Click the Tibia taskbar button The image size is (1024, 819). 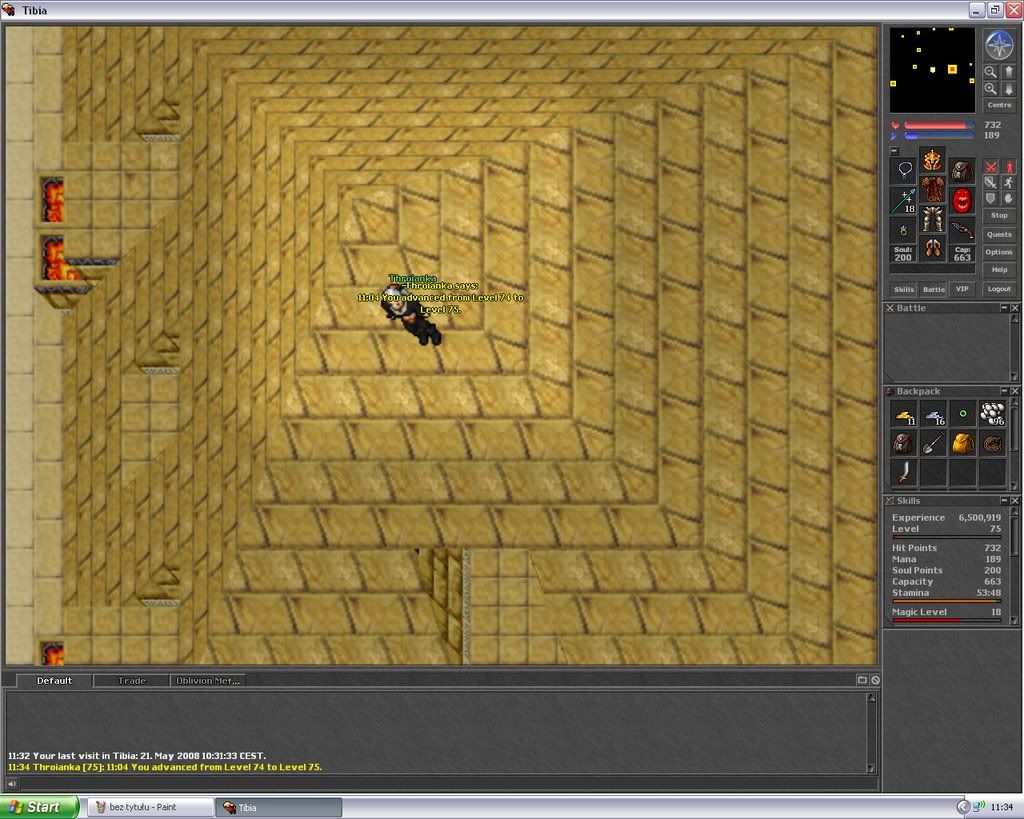[278, 807]
